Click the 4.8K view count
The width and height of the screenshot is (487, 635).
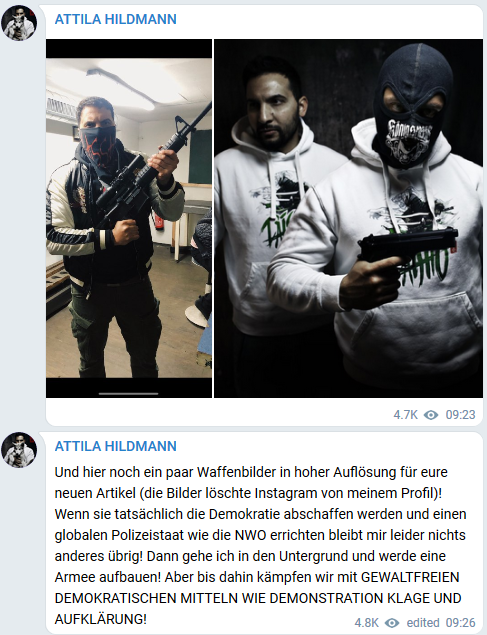click(366, 622)
